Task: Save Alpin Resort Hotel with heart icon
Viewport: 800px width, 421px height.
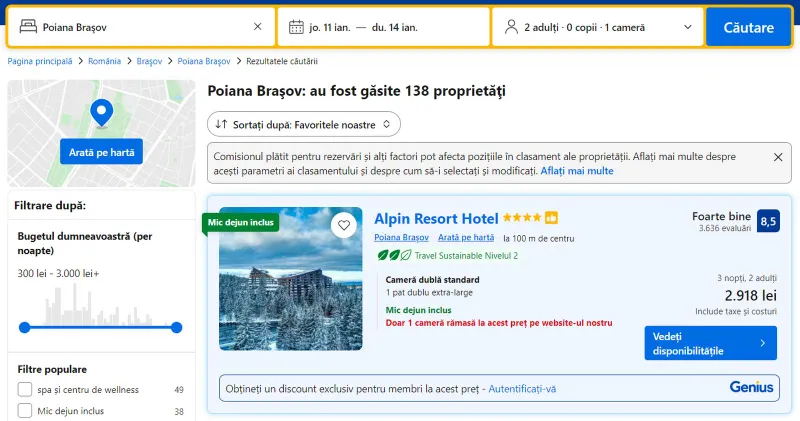Action: point(344,225)
